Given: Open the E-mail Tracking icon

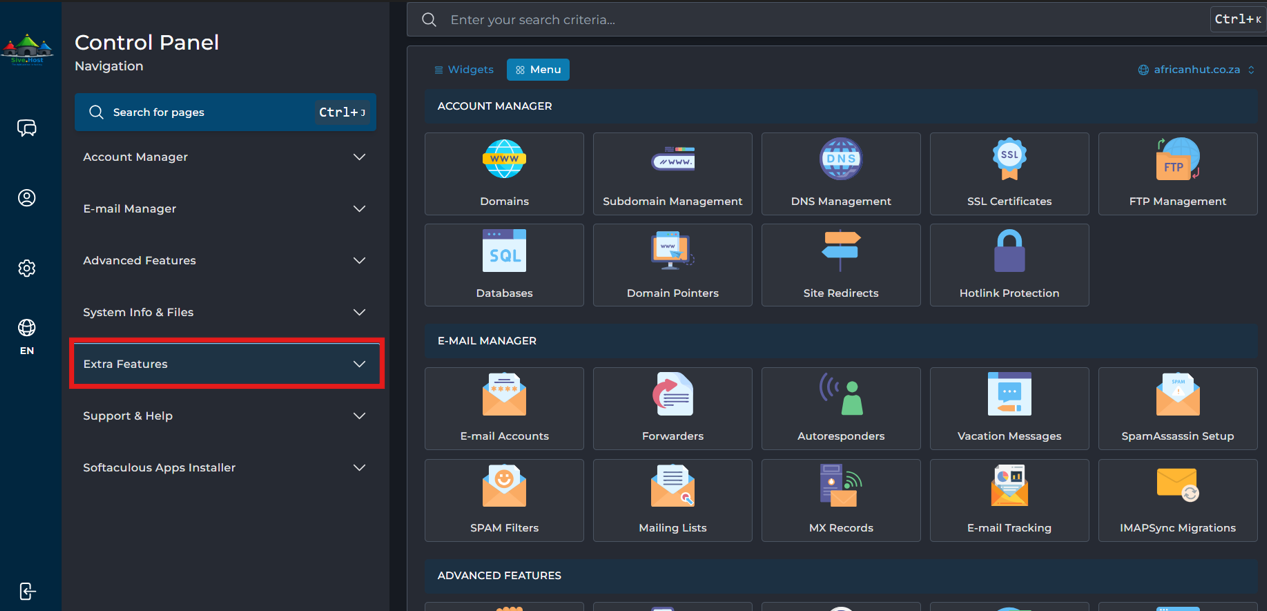Looking at the screenshot, I should pos(1009,500).
